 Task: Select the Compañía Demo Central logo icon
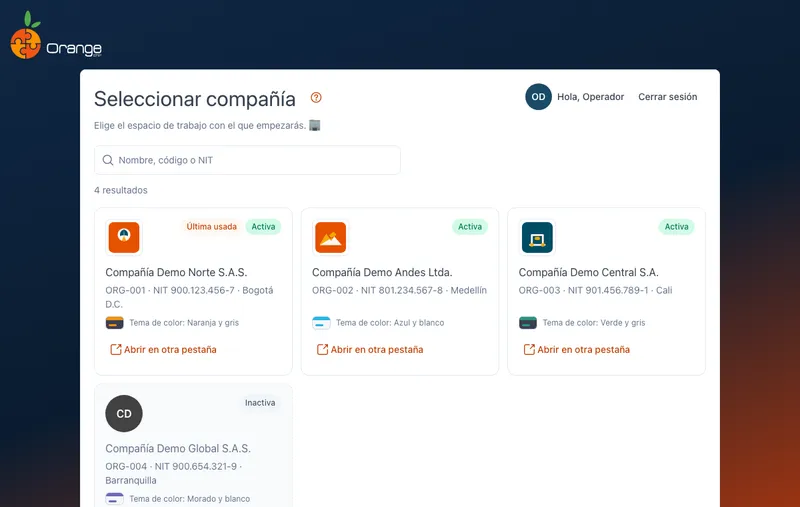(537, 237)
